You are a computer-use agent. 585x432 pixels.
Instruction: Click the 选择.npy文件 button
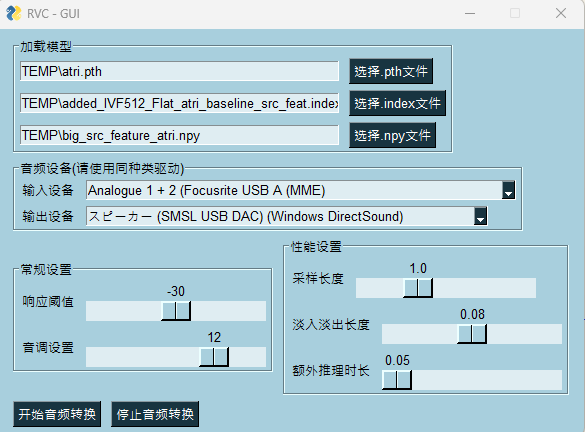[392, 135]
